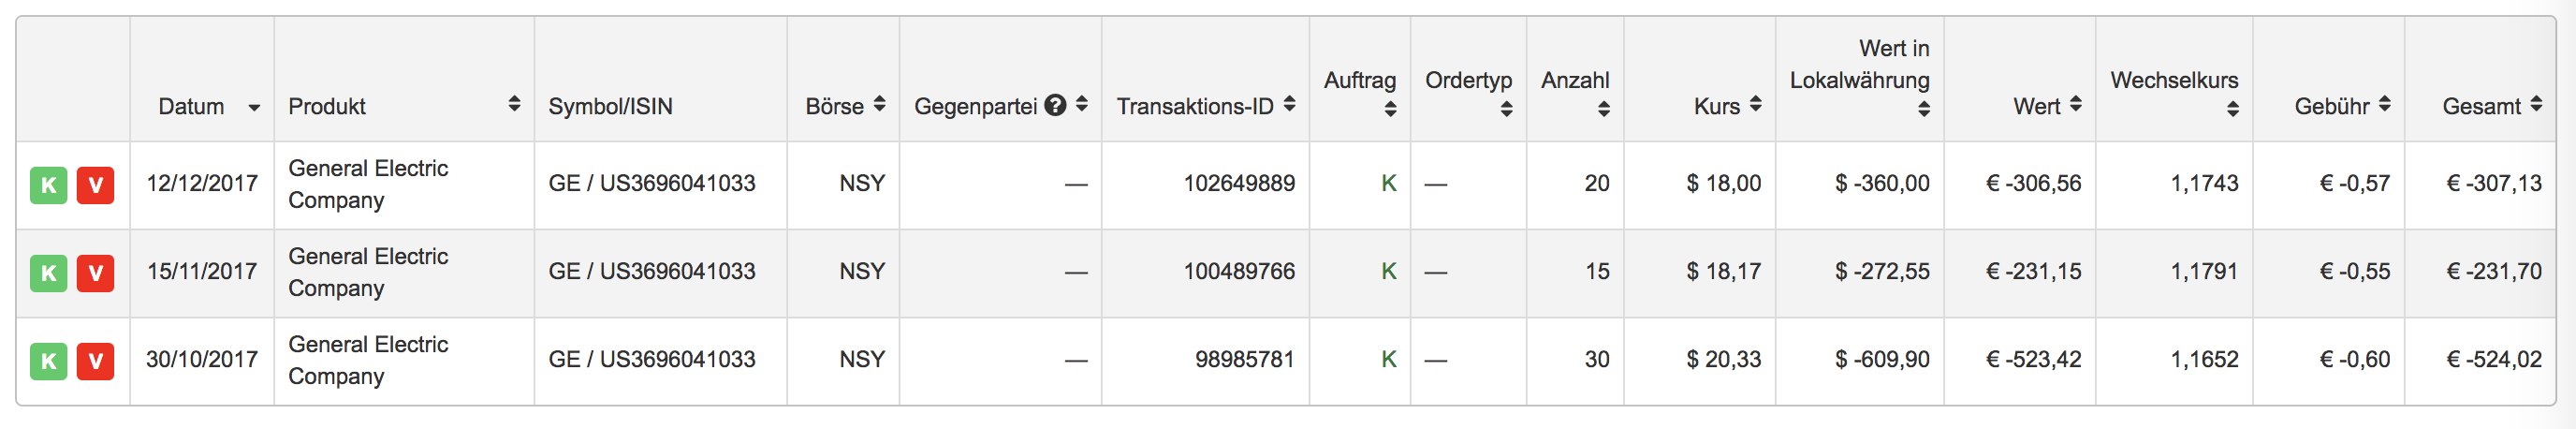Image resolution: width=2576 pixels, height=429 pixels.
Task: Sort by Gesamt column arrows
Action: click(2536, 104)
